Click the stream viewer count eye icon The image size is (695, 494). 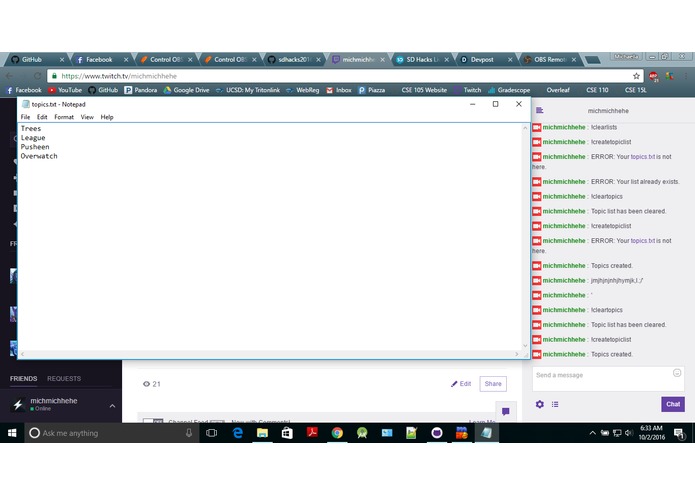pyautogui.click(x=146, y=384)
